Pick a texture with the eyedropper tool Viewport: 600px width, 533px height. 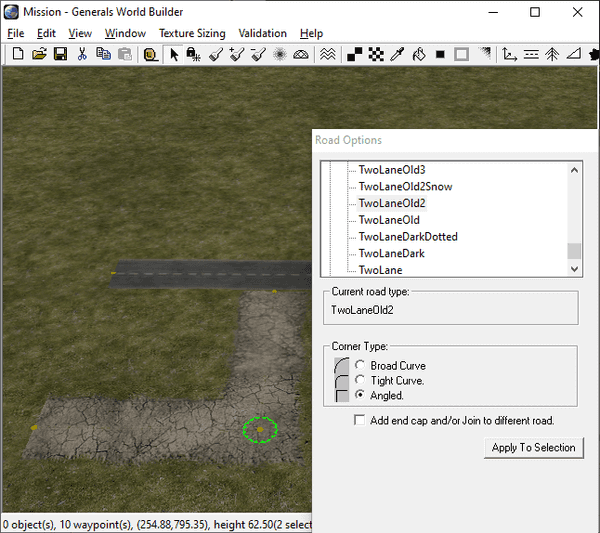click(x=397, y=54)
